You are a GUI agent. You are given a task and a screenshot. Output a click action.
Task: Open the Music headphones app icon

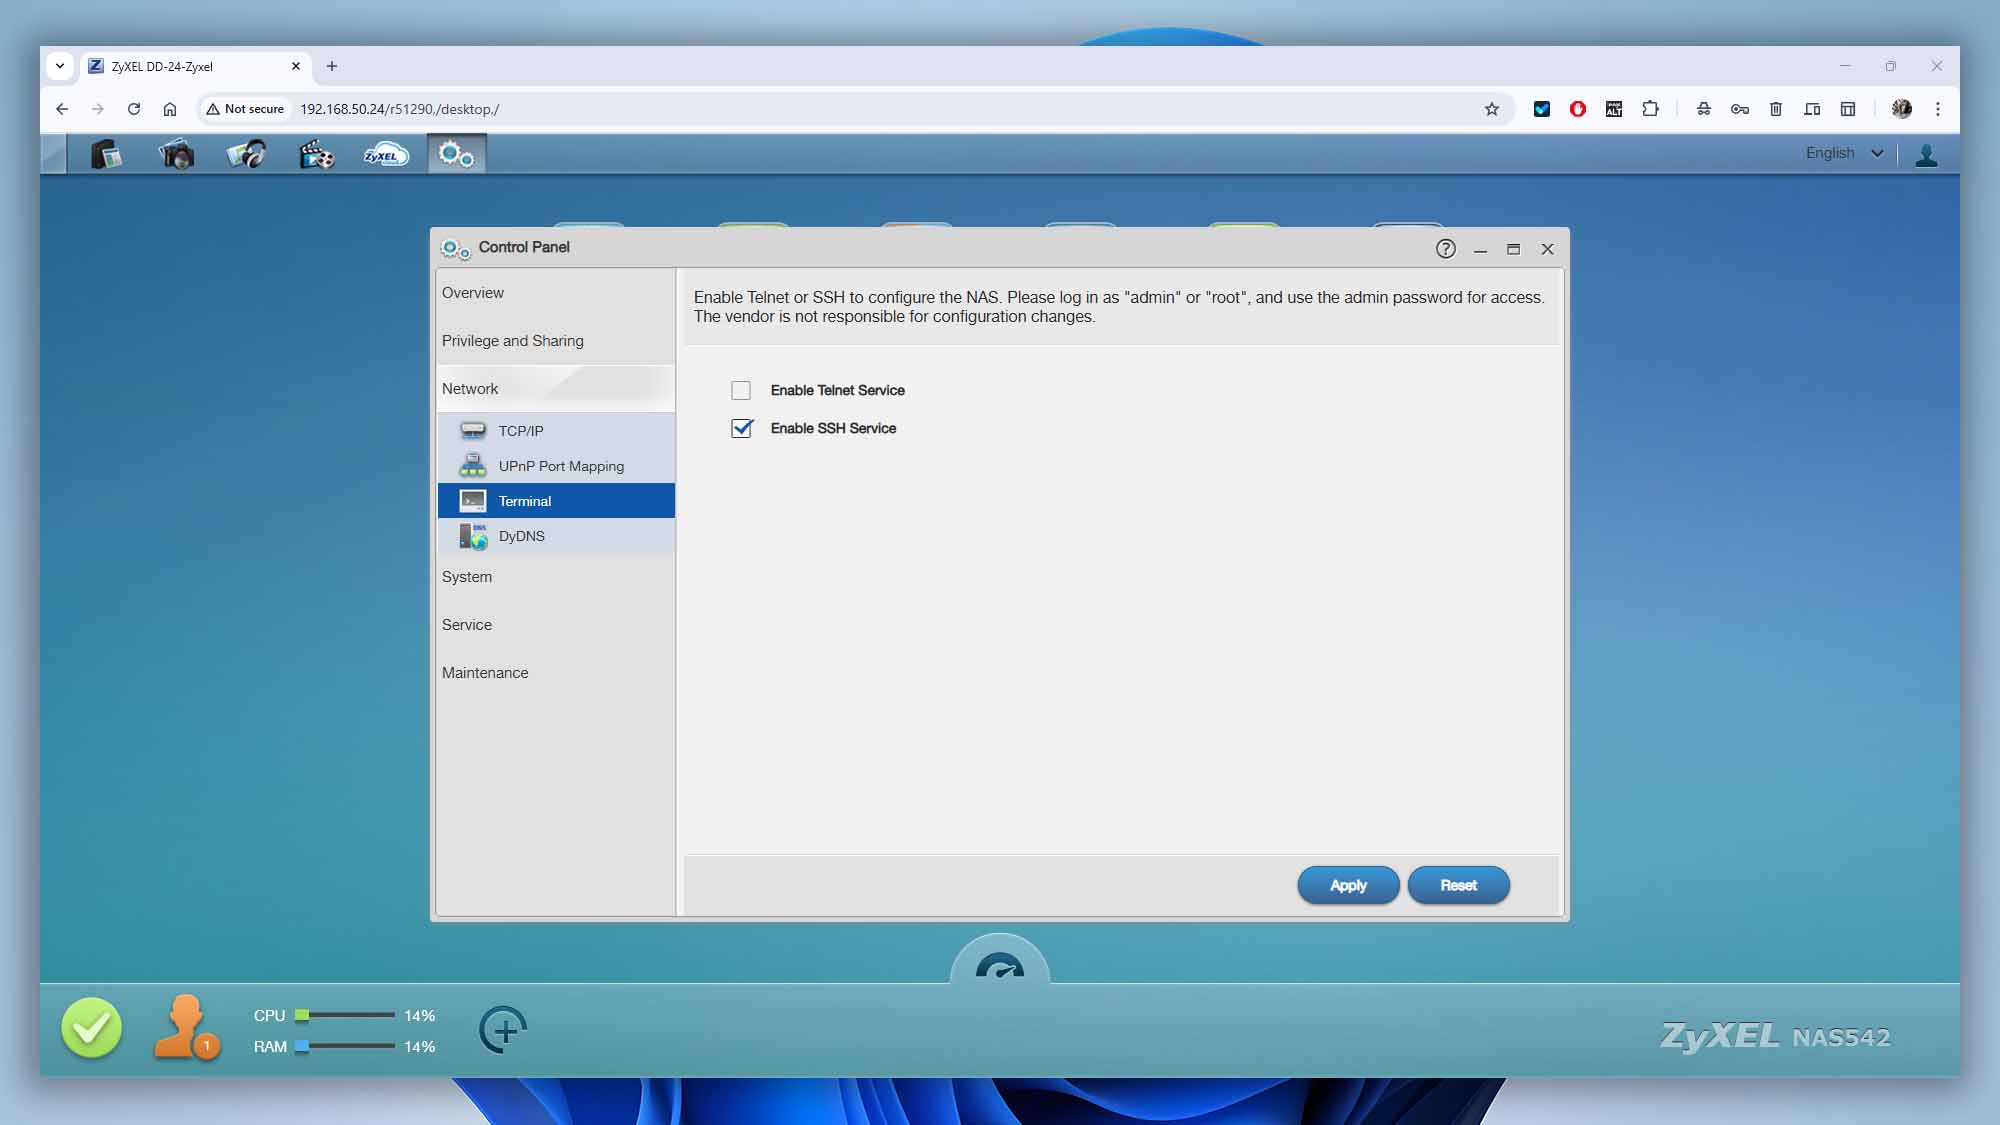[x=246, y=154]
